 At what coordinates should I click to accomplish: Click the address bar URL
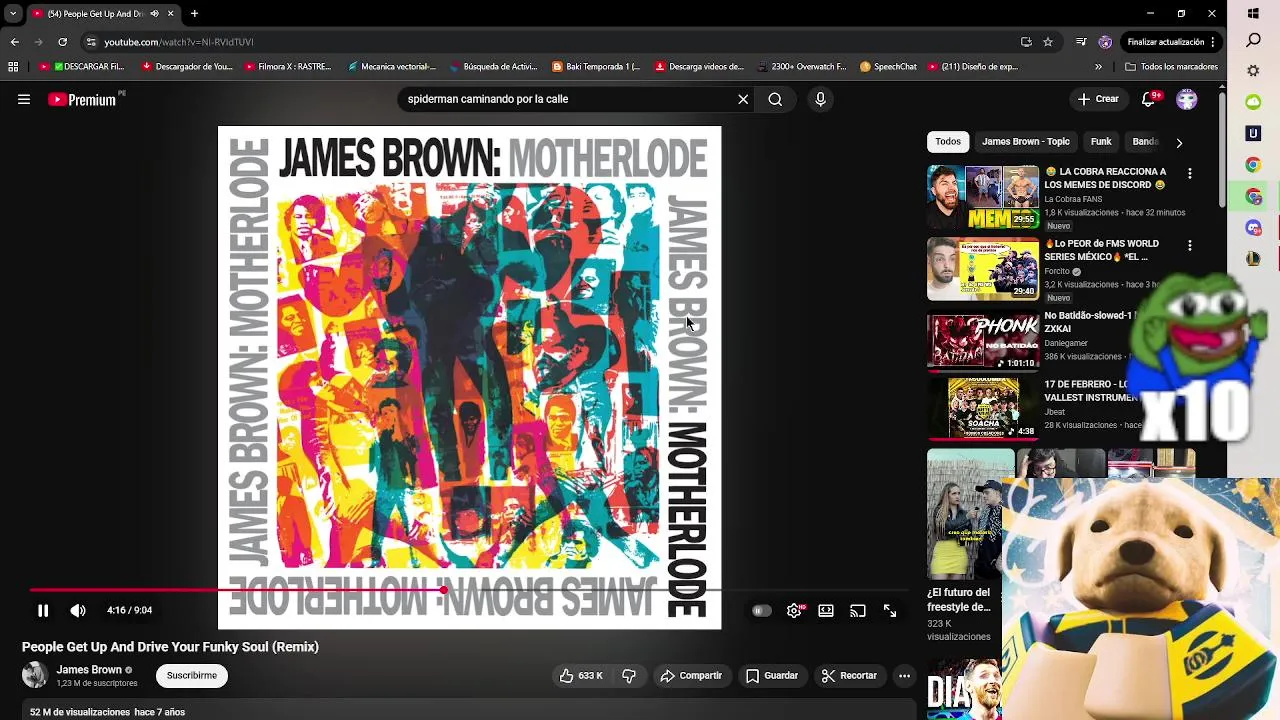click(x=179, y=42)
